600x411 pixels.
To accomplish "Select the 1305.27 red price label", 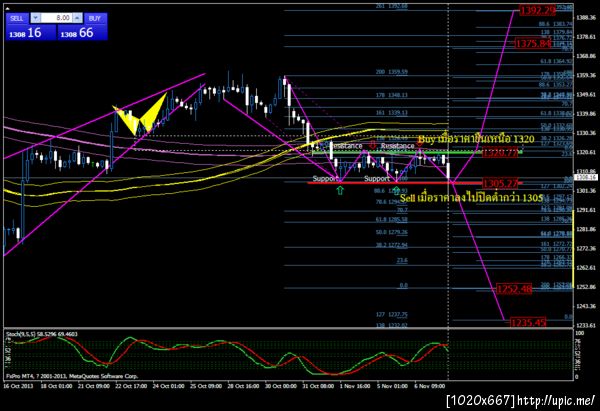I will point(500,183).
